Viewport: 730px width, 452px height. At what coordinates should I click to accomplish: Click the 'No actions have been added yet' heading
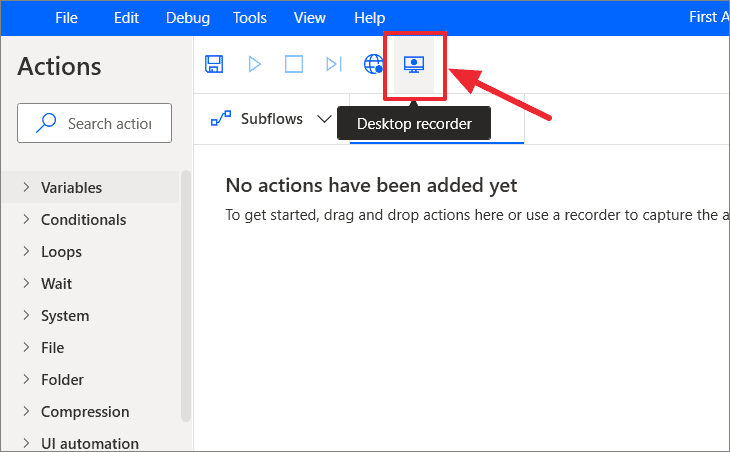click(x=371, y=185)
